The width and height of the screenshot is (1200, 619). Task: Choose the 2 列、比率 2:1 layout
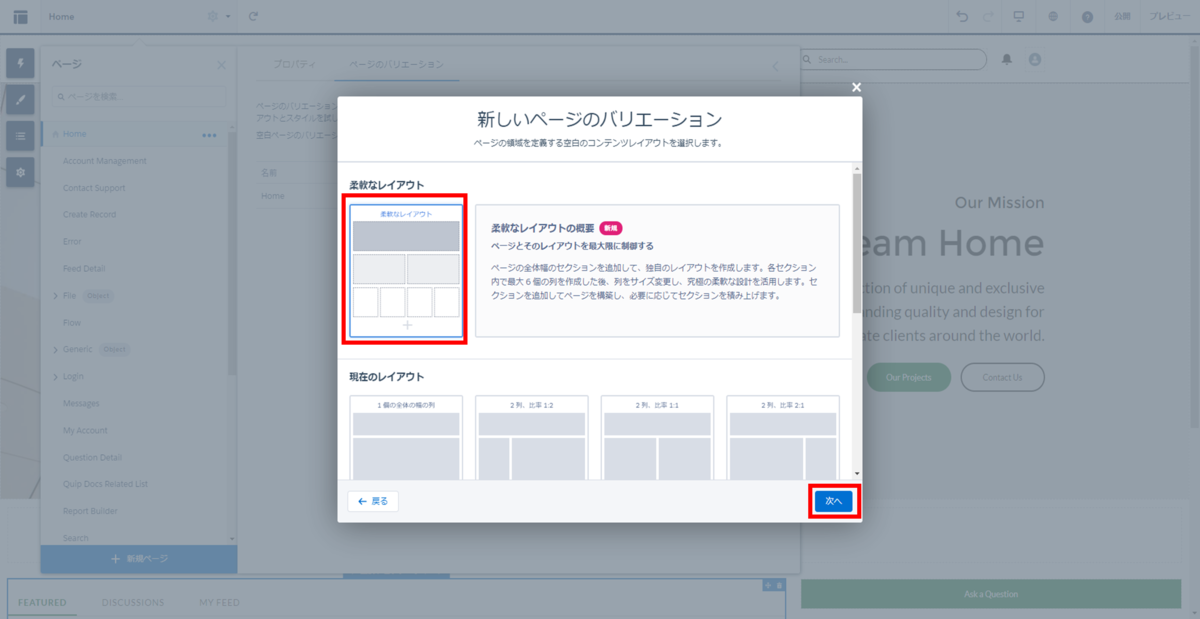[783, 437]
